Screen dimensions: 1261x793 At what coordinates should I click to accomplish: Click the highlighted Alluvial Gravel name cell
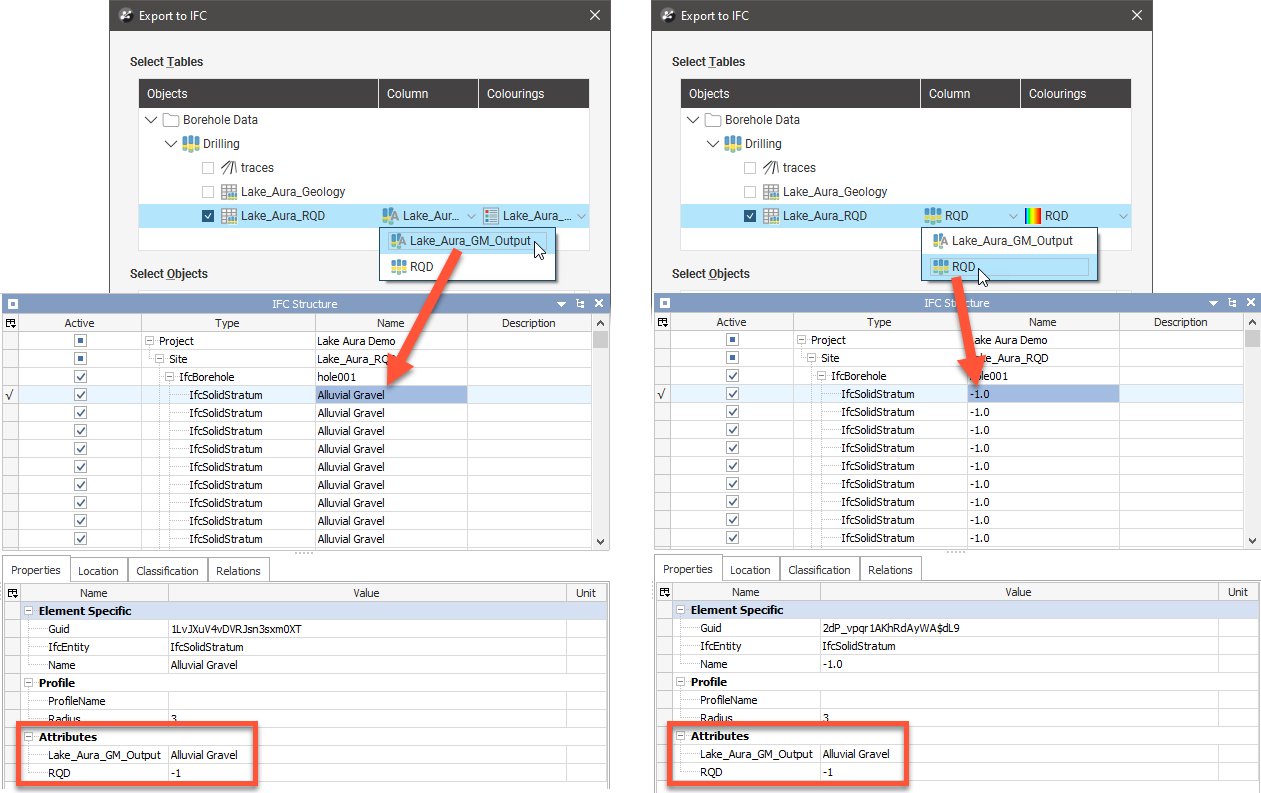point(390,395)
